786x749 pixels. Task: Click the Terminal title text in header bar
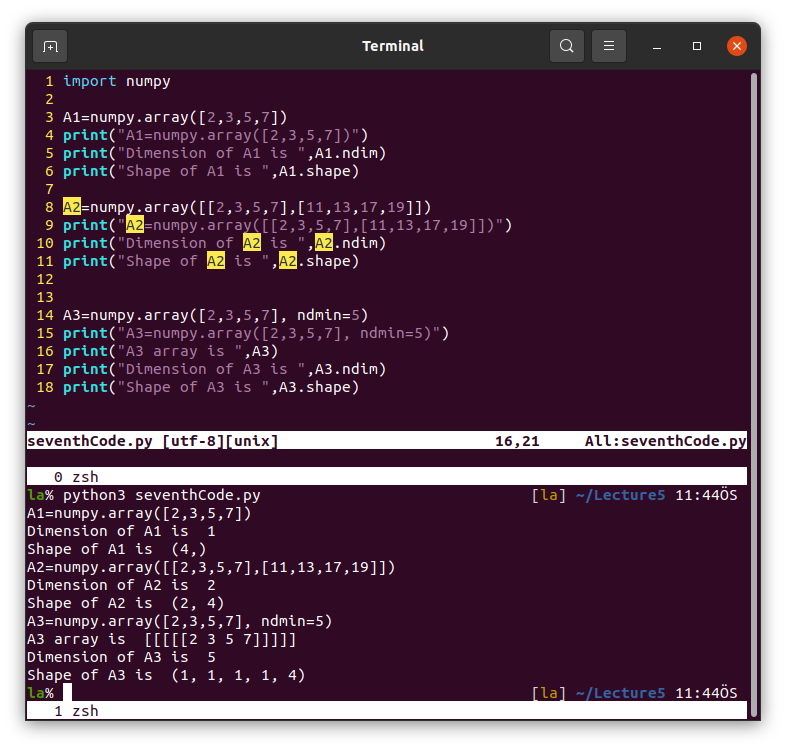click(392, 46)
